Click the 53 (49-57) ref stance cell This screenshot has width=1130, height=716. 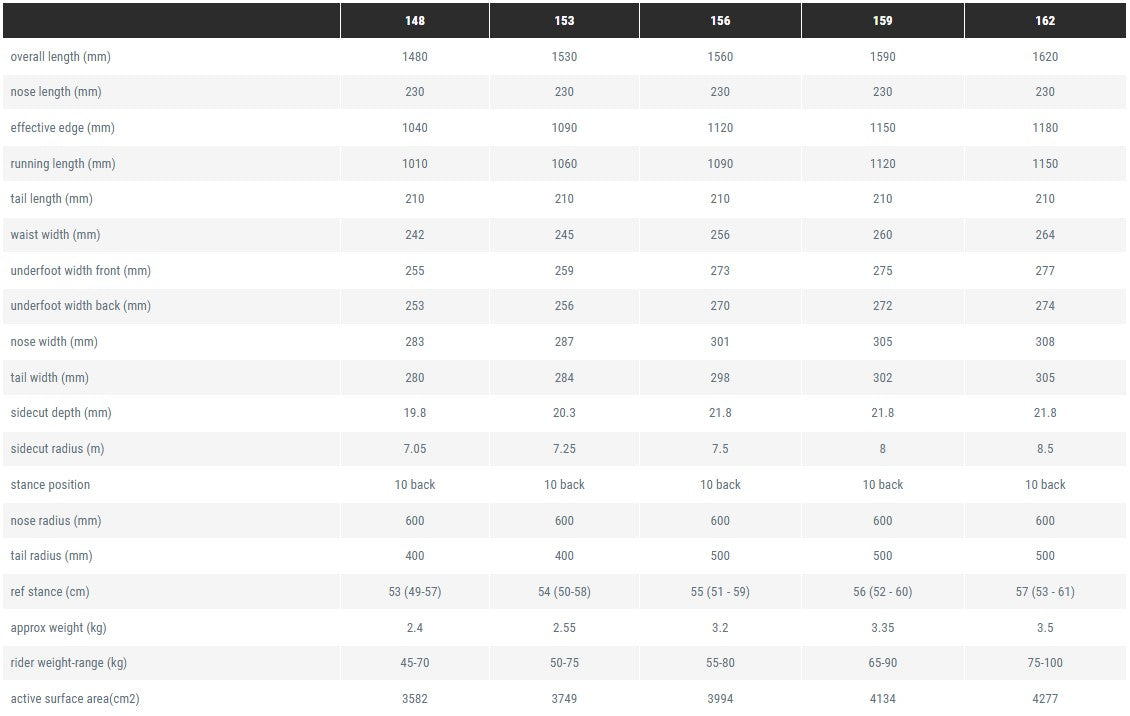pos(414,592)
